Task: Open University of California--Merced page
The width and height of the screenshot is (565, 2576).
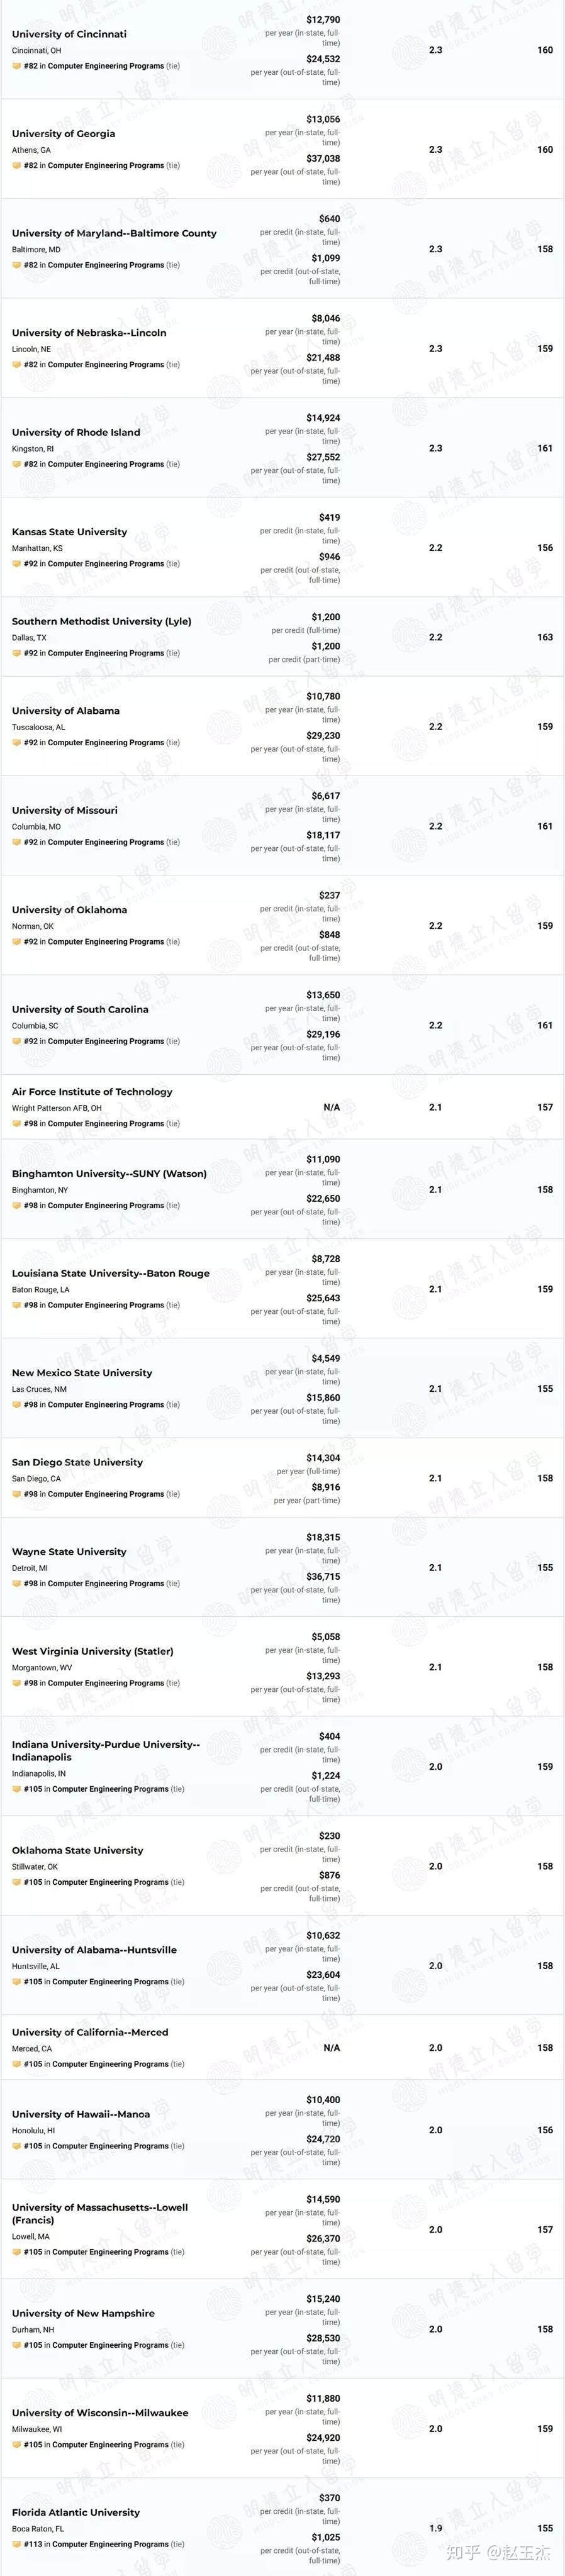Action: [x=90, y=2032]
